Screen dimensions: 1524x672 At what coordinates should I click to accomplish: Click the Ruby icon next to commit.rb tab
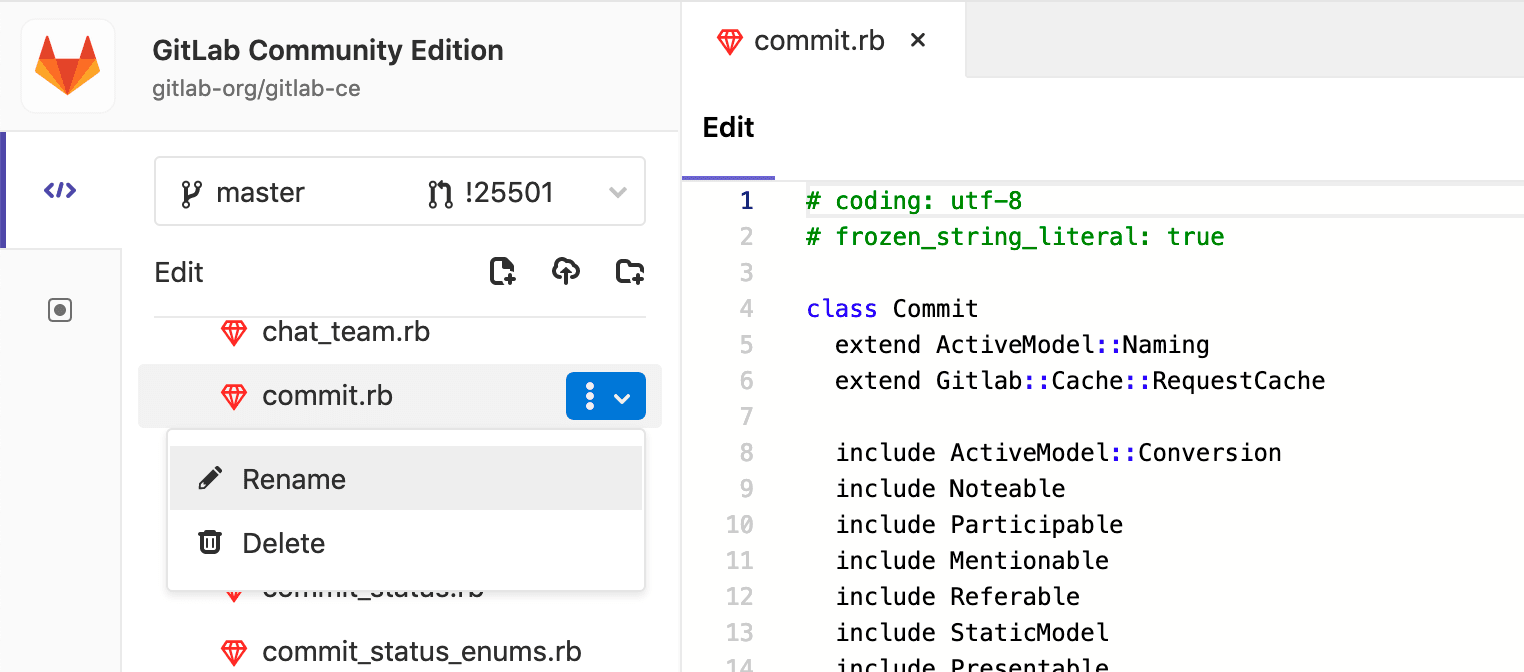[730, 41]
